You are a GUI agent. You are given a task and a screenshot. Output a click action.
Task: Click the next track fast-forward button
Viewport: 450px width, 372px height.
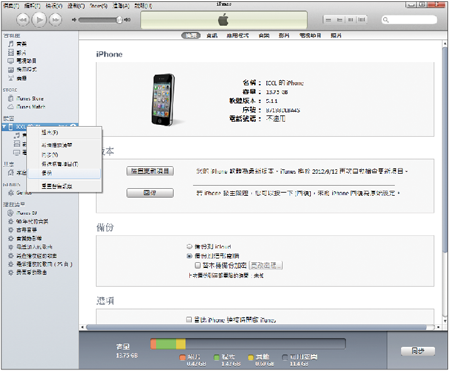pos(55,20)
